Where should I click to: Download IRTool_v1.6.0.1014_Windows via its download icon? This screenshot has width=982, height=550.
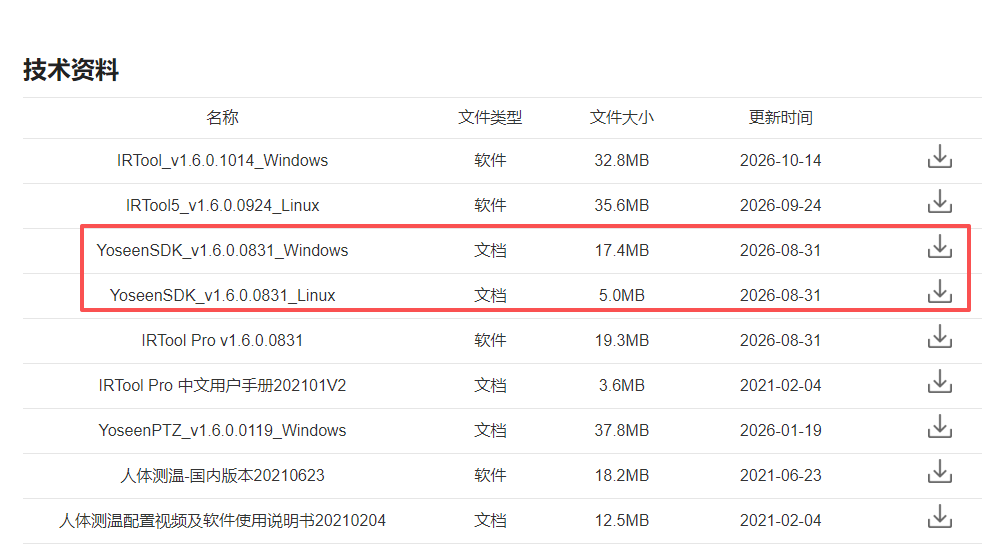point(939,157)
